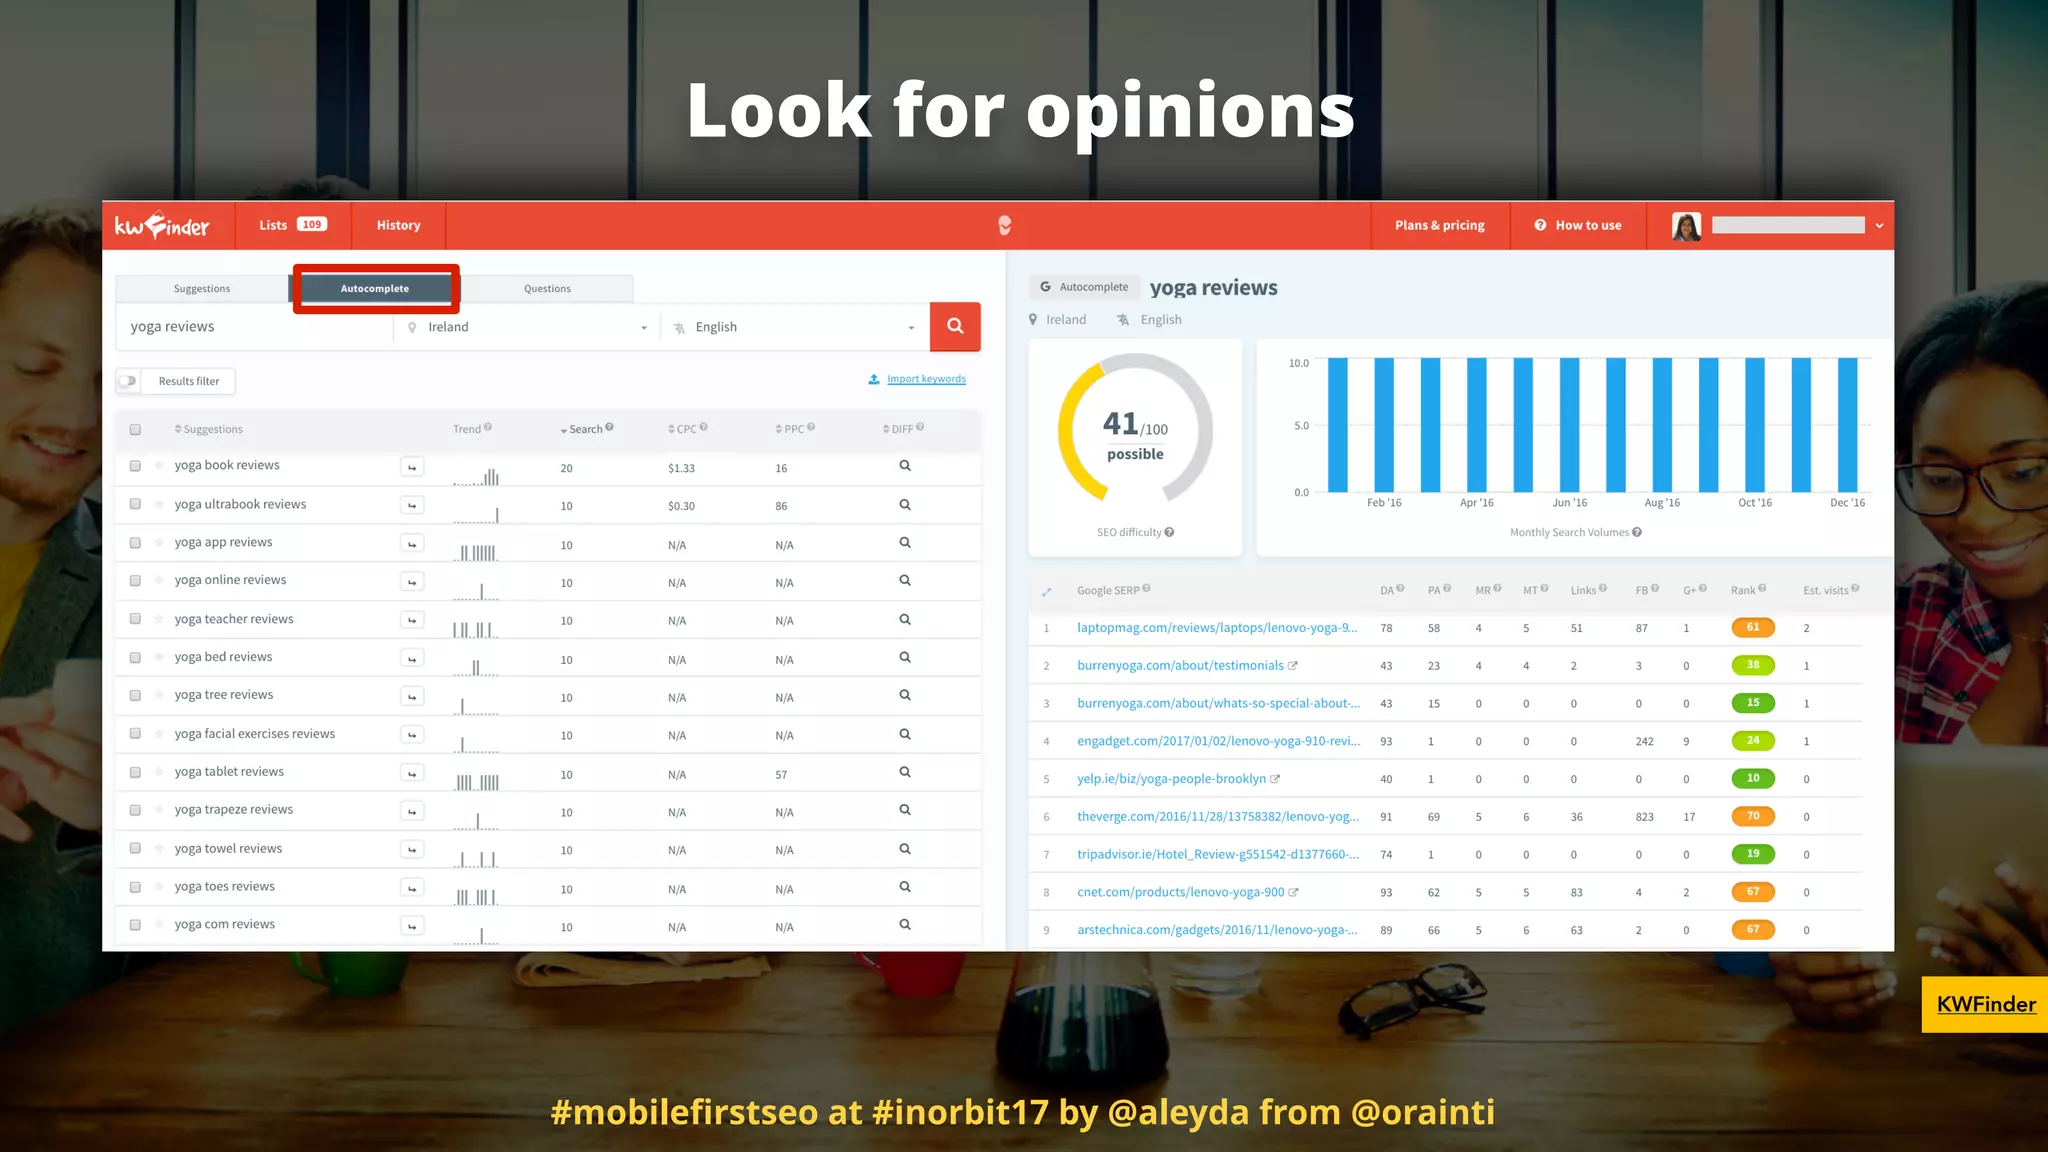Select the Autocomplete tab
Screen dimensions: 2048x1152
(374, 289)
